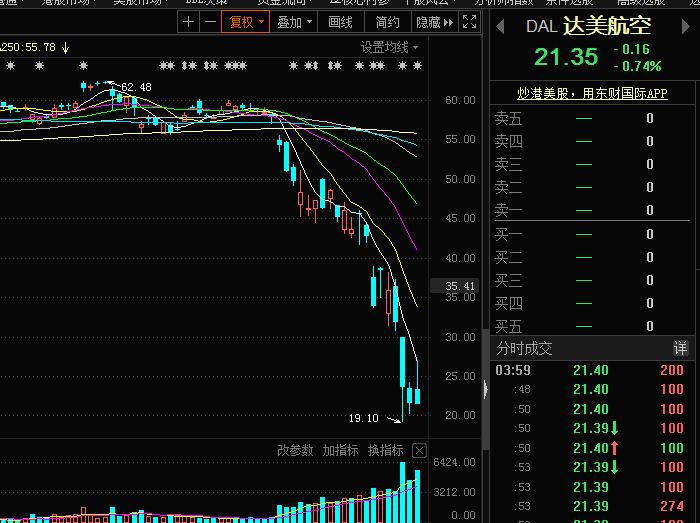Close the volume indicator panel

point(419,451)
